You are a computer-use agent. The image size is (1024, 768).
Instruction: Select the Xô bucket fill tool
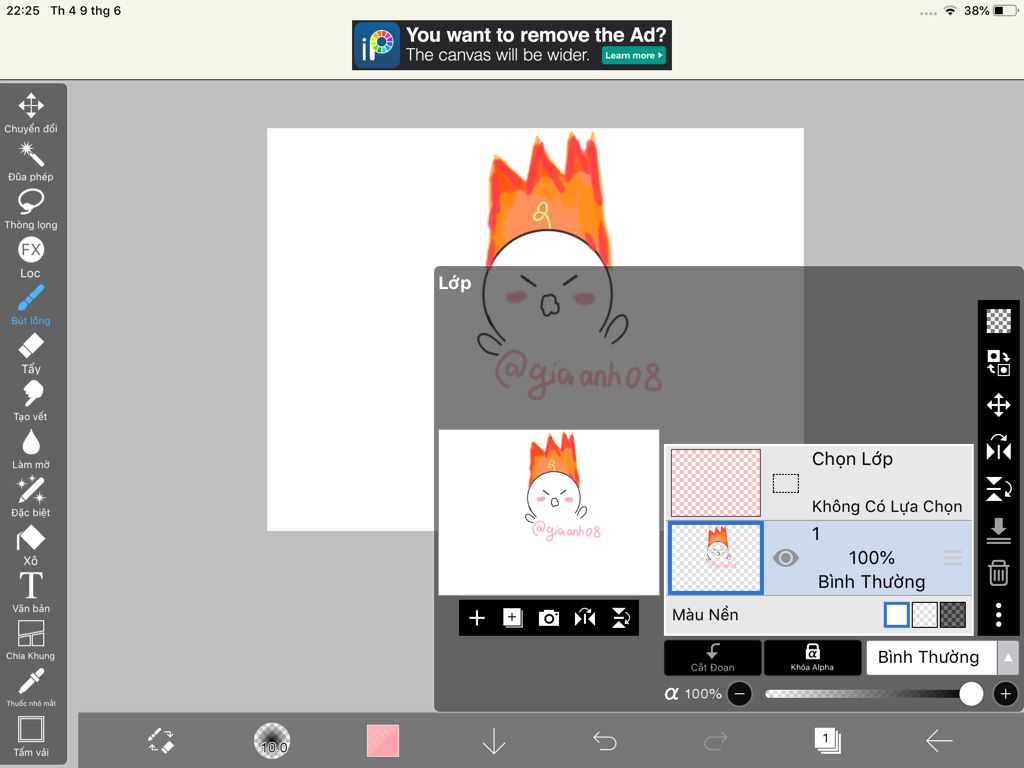click(31, 545)
